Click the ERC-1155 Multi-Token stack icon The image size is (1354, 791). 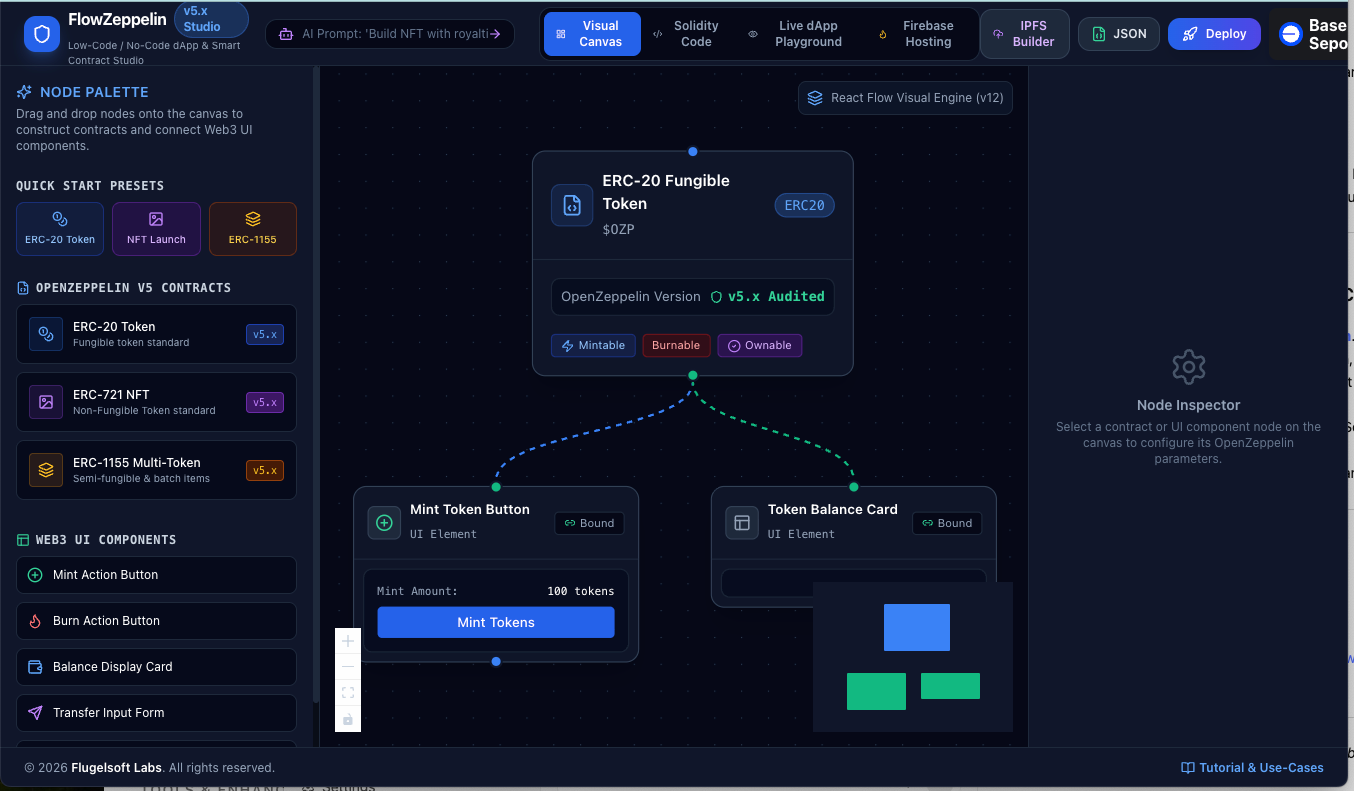[x=46, y=470]
